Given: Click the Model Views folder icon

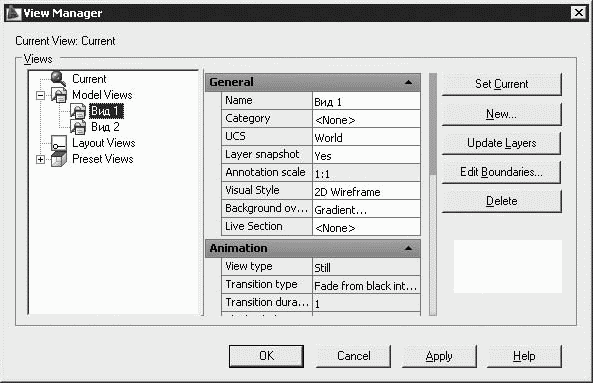Looking at the screenshot, I should pyautogui.click(x=59, y=95).
